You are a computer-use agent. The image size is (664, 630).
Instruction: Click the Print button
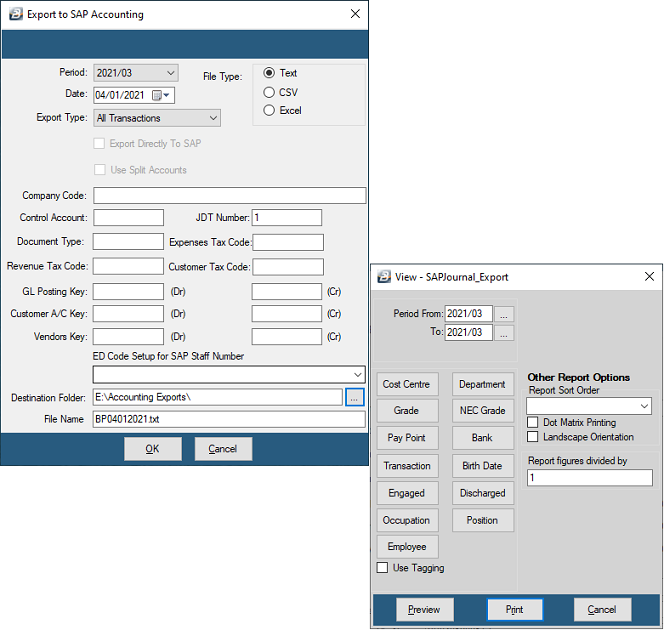coord(515,610)
